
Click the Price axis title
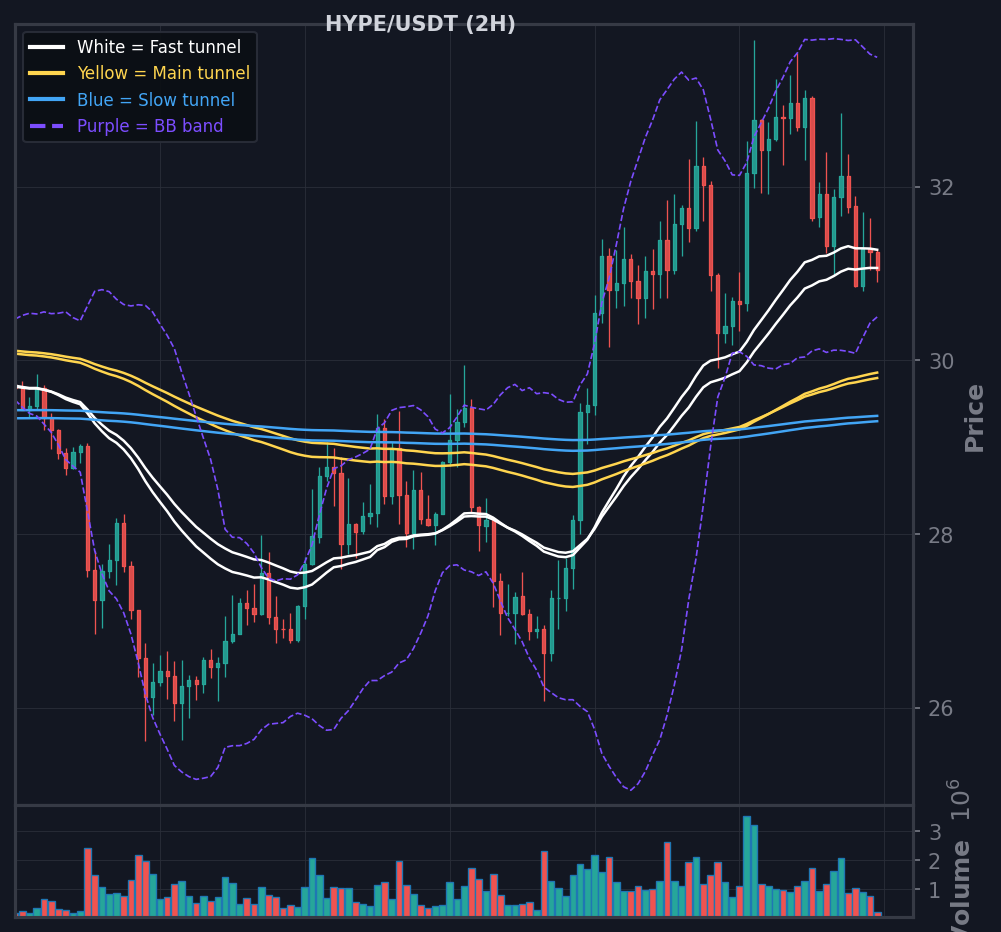[x=974, y=419]
